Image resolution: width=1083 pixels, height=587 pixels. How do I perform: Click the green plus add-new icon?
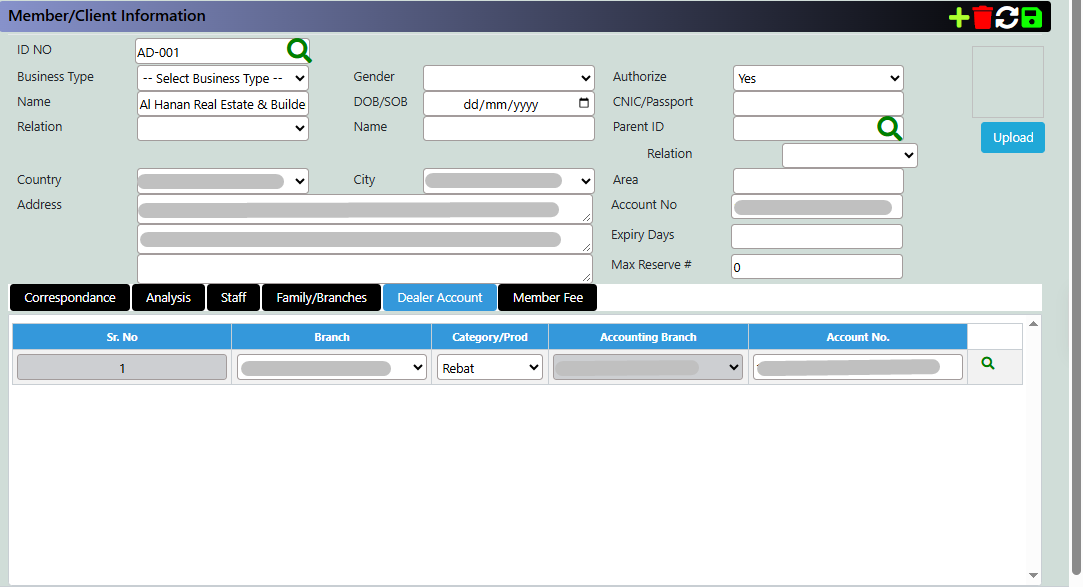click(959, 17)
